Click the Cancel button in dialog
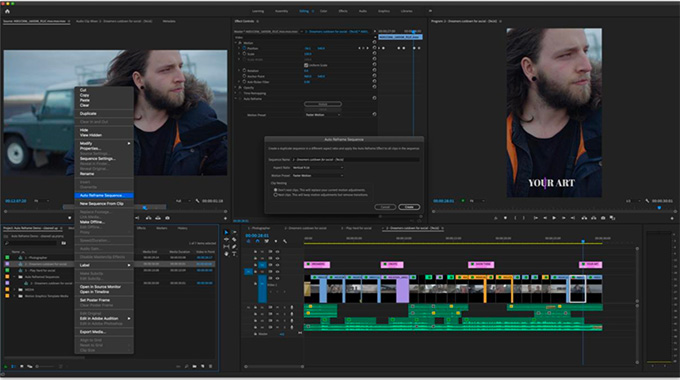 [x=385, y=207]
